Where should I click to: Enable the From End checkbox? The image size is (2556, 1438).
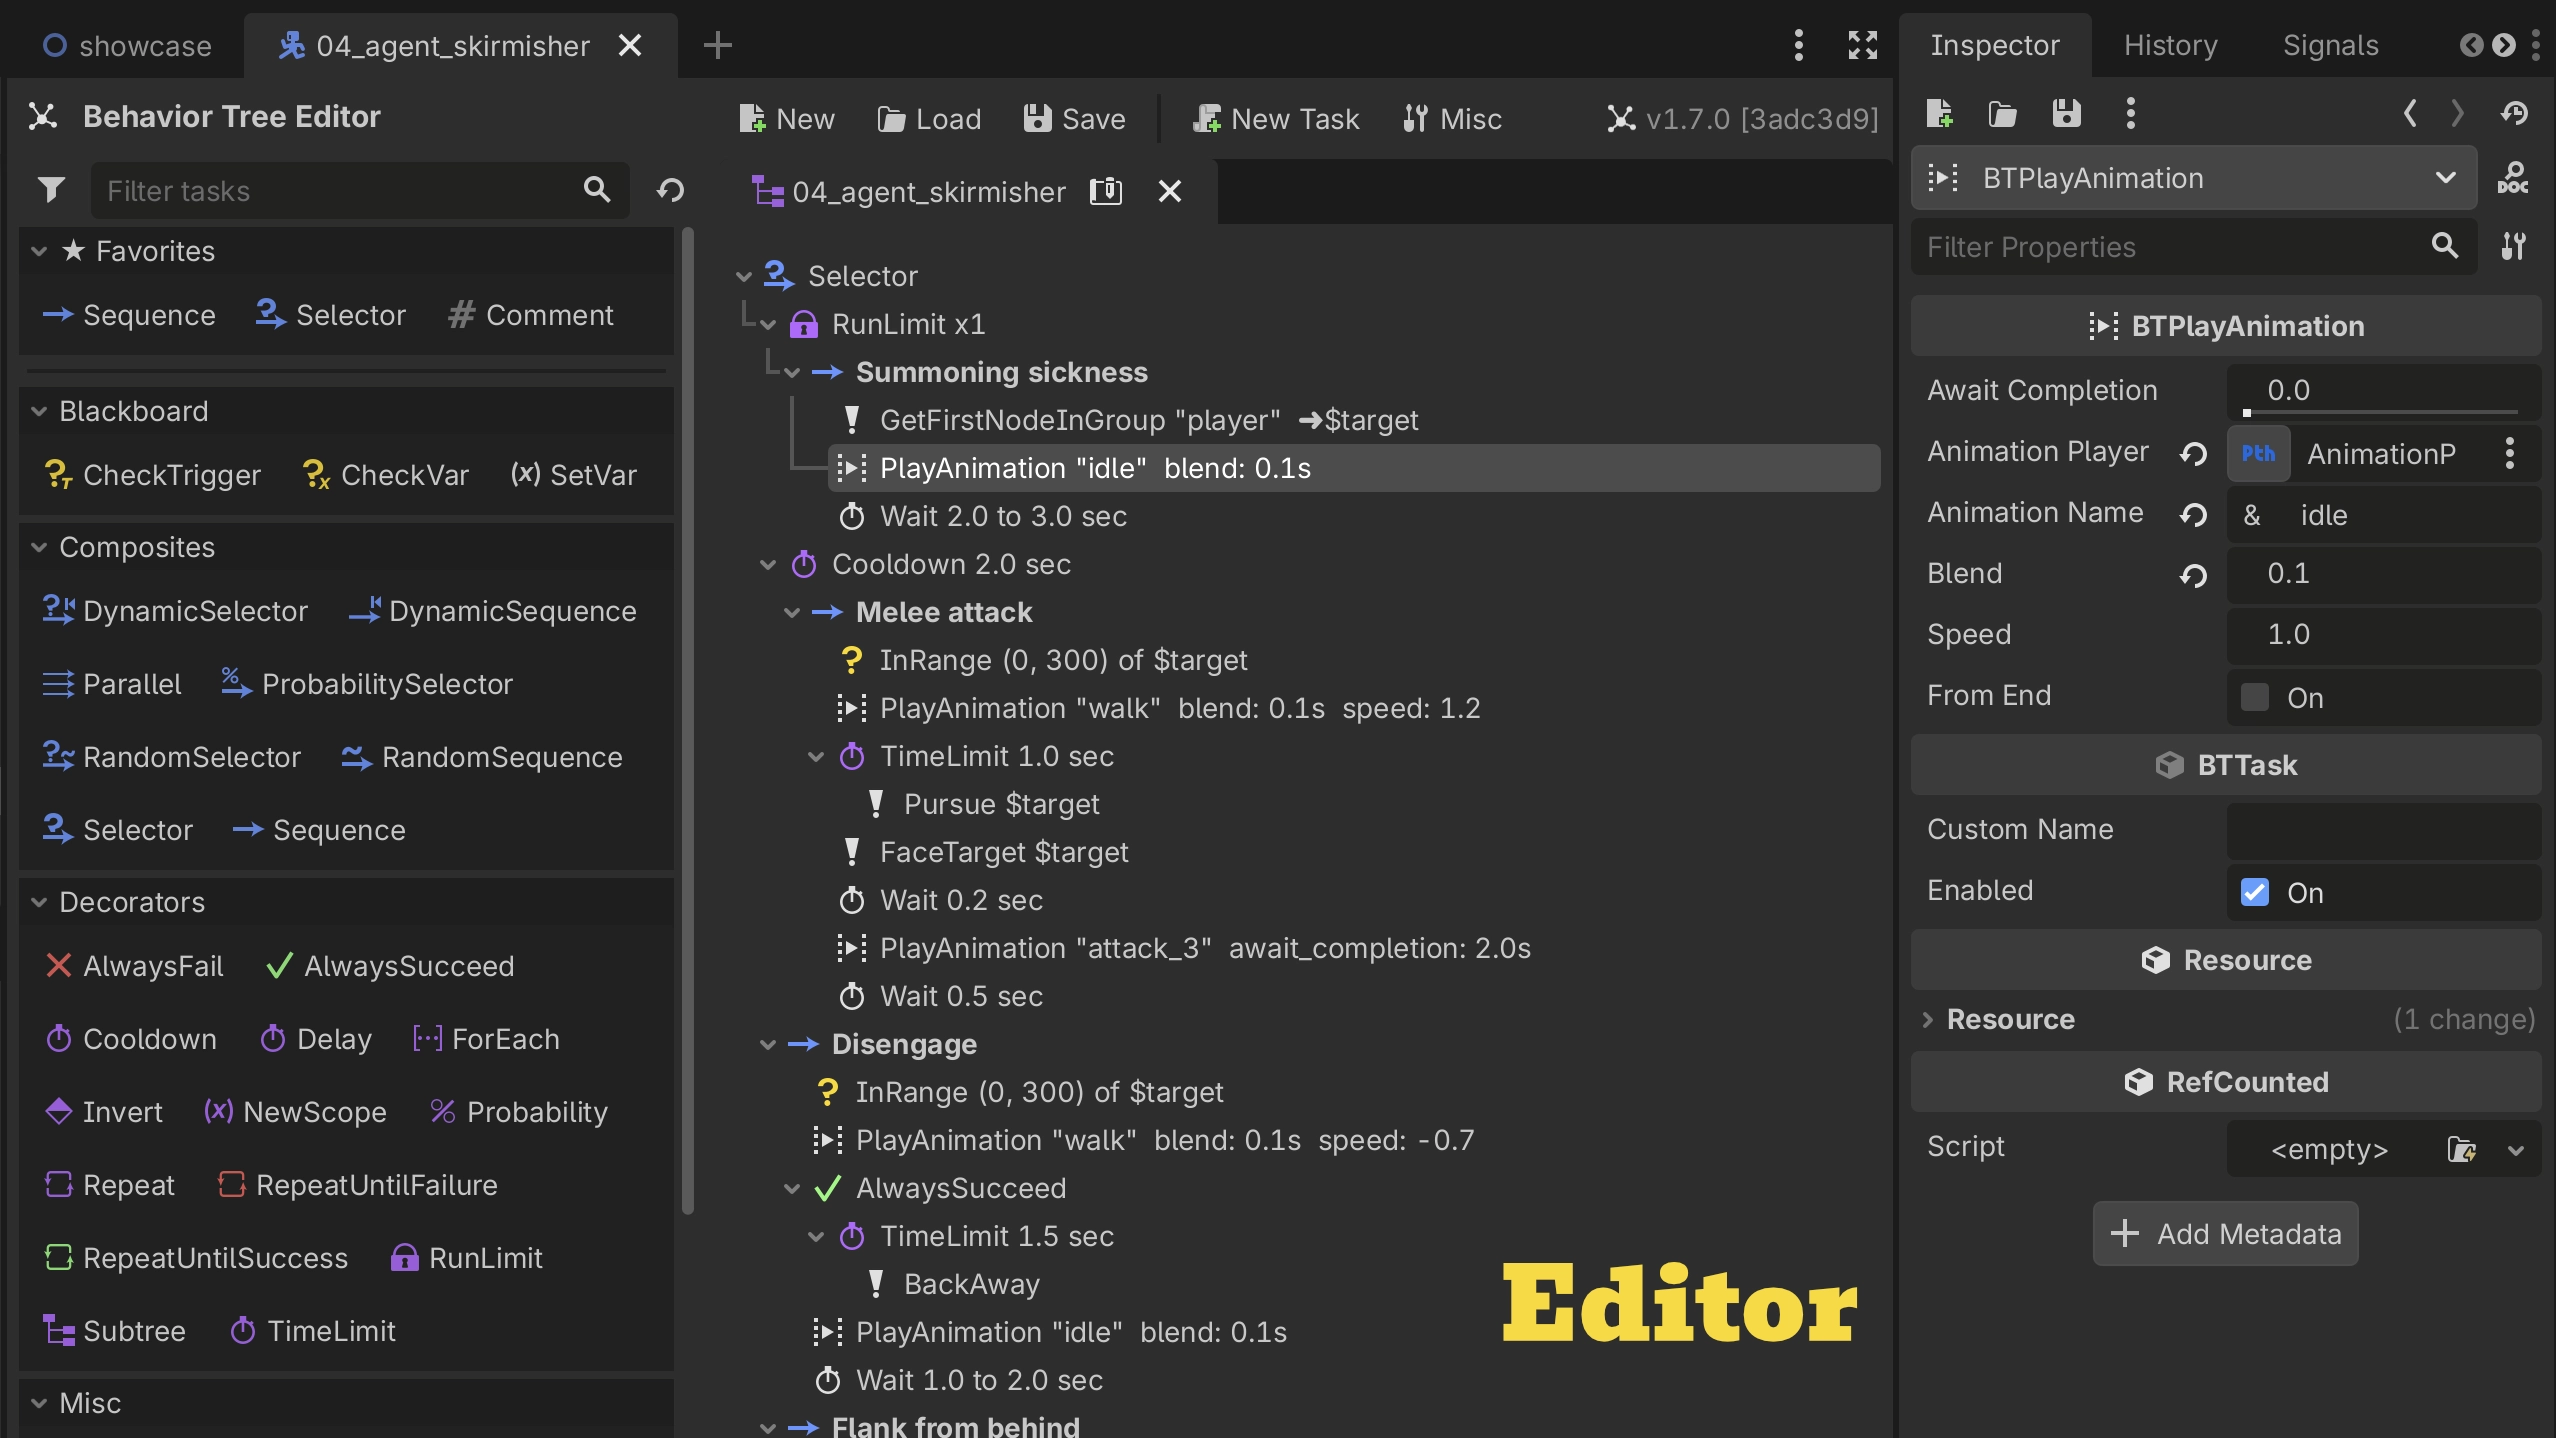click(x=2254, y=697)
